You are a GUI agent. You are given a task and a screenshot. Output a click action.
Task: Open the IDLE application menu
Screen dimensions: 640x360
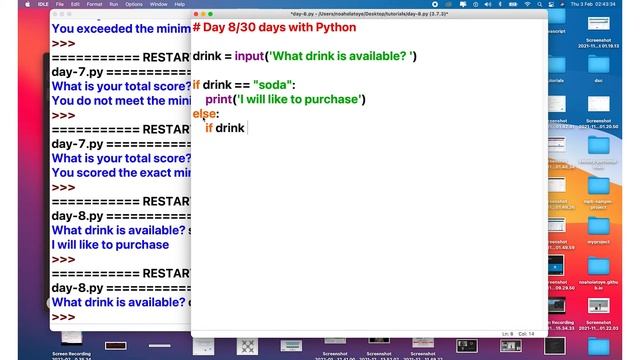(x=43, y=4)
